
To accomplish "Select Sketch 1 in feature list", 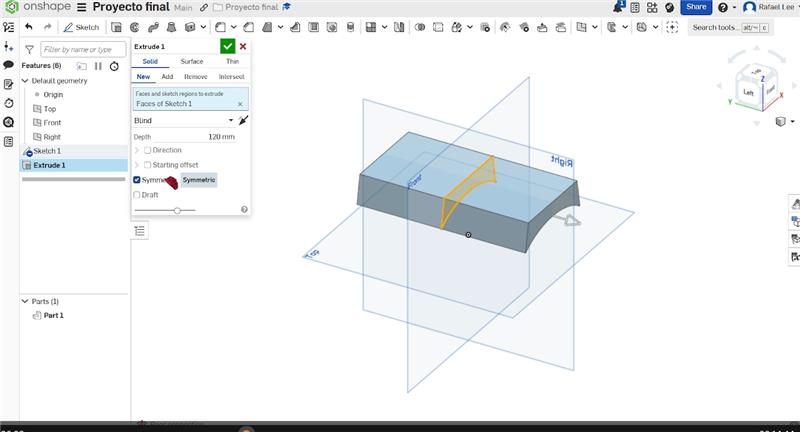I will click(x=47, y=151).
